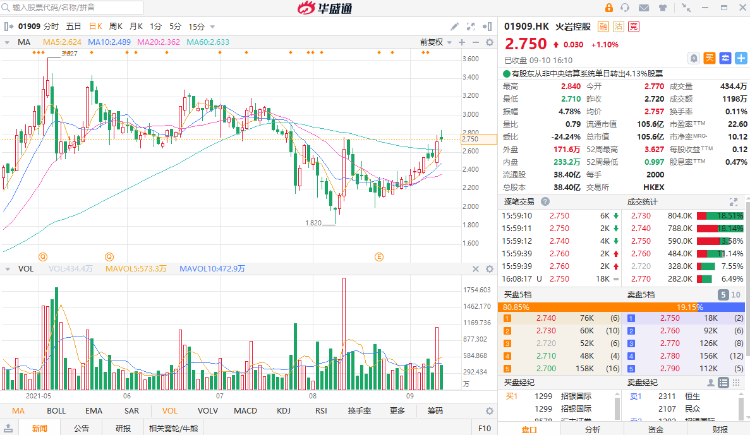Open 更多 more indicators
This screenshot has height=435, width=750.
click(x=397, y=411)
